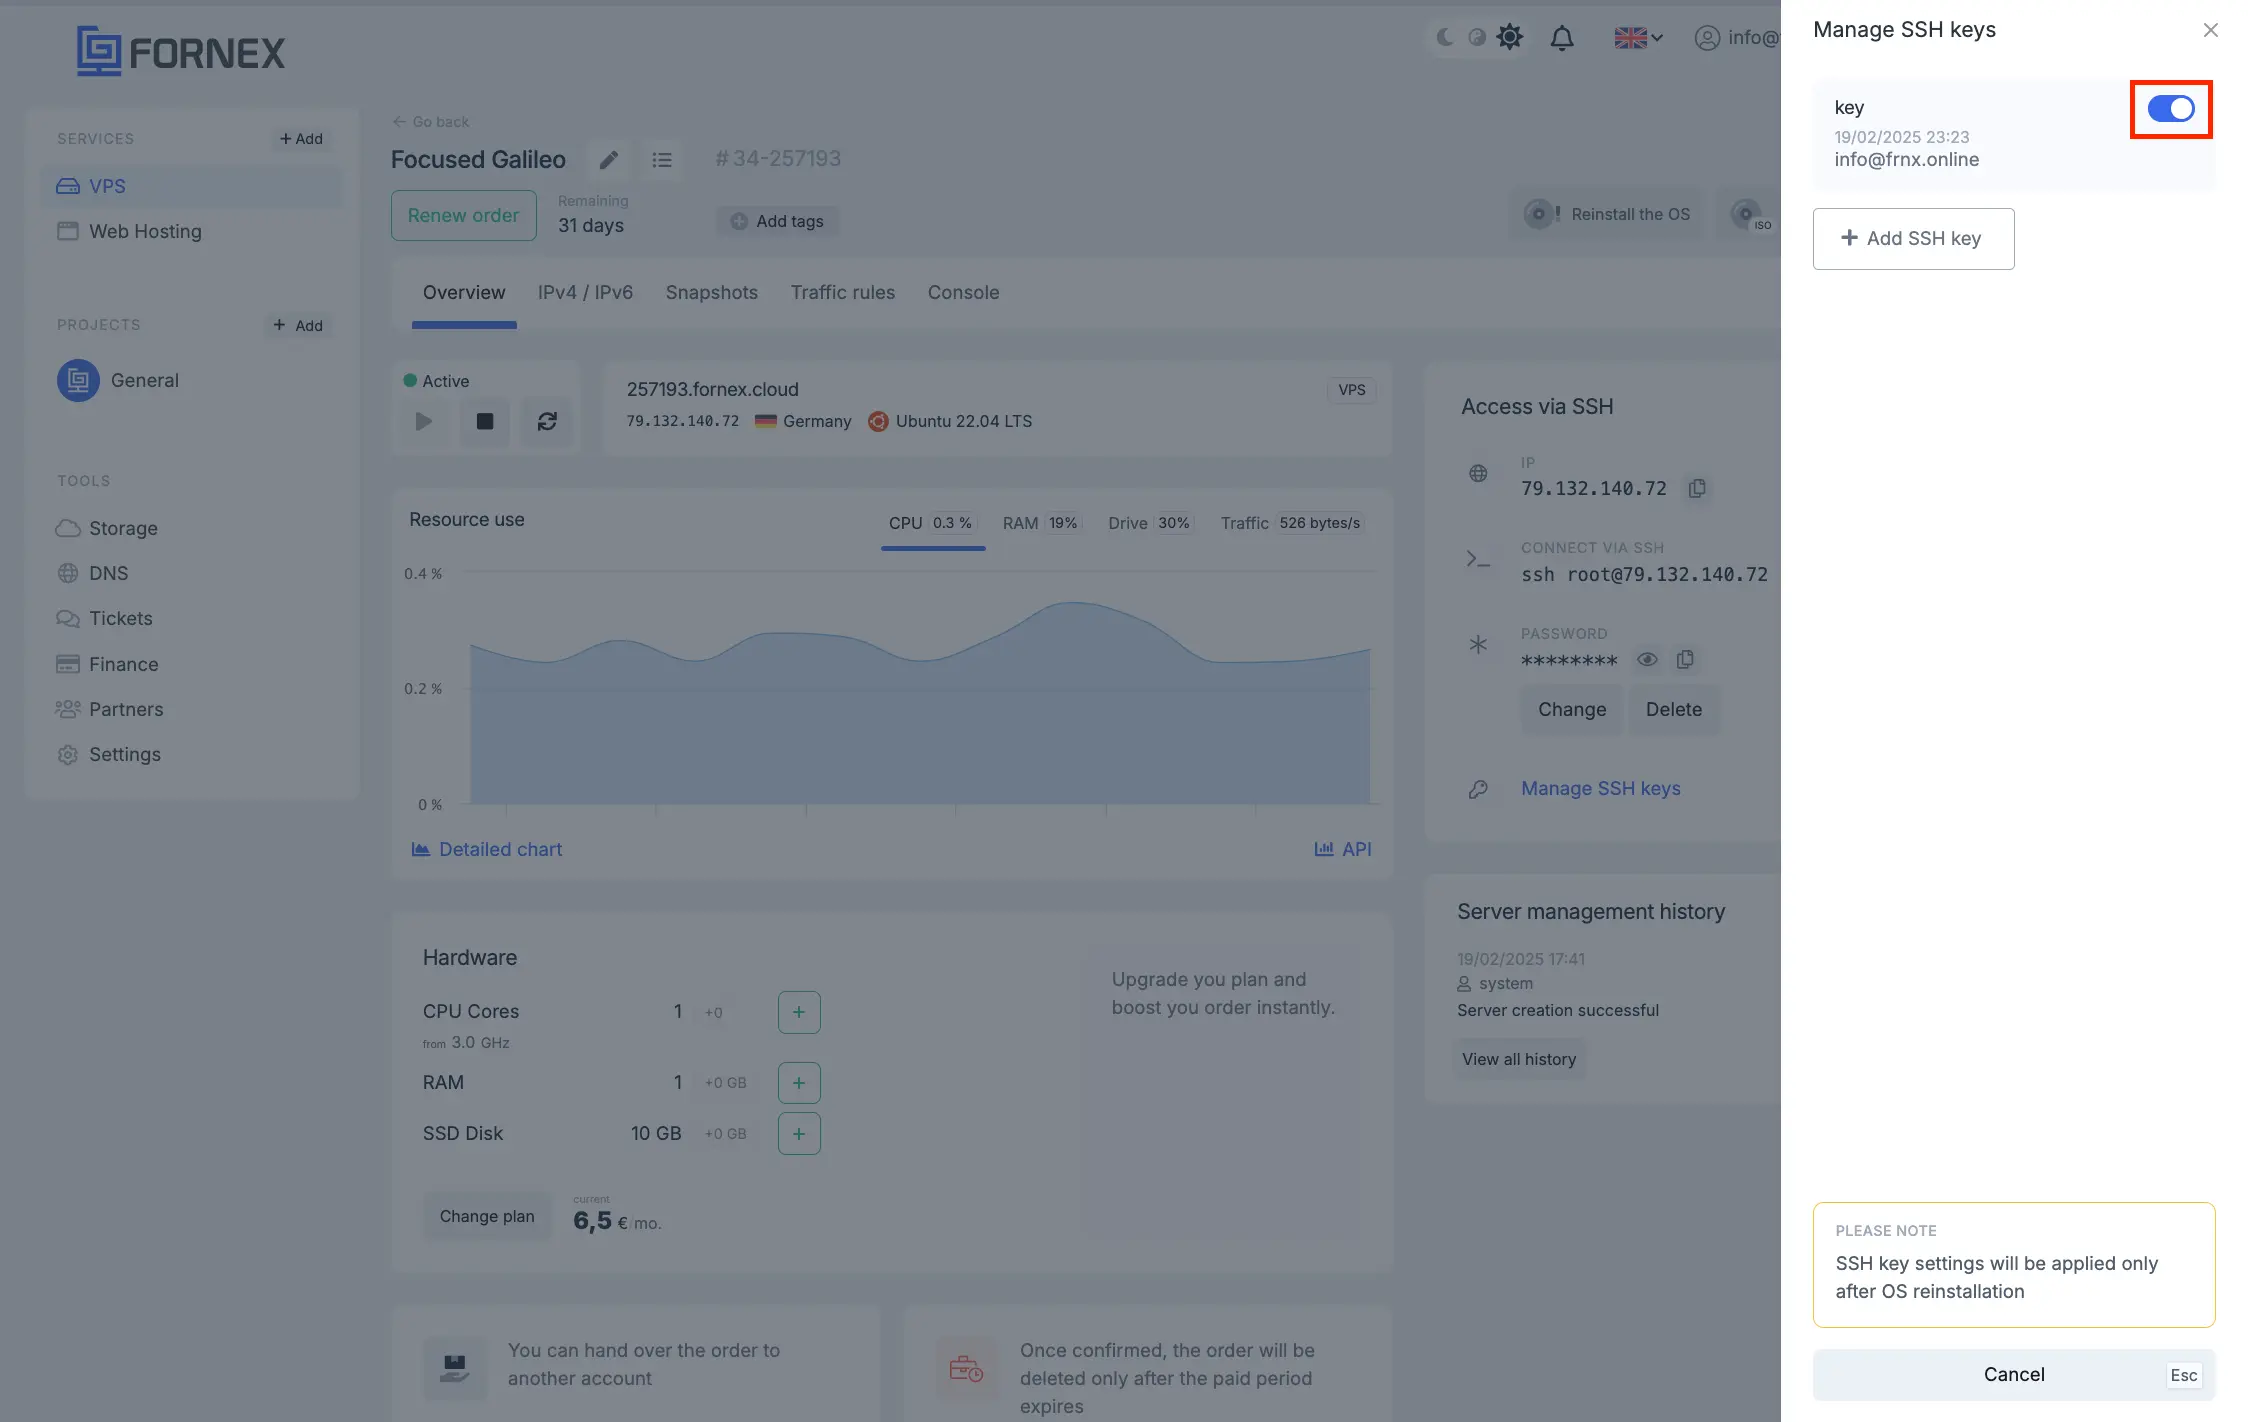Screen dimensions: 2248x1422
Task: Close the Manage SSH keys panel
Action: click(2210, 30)
